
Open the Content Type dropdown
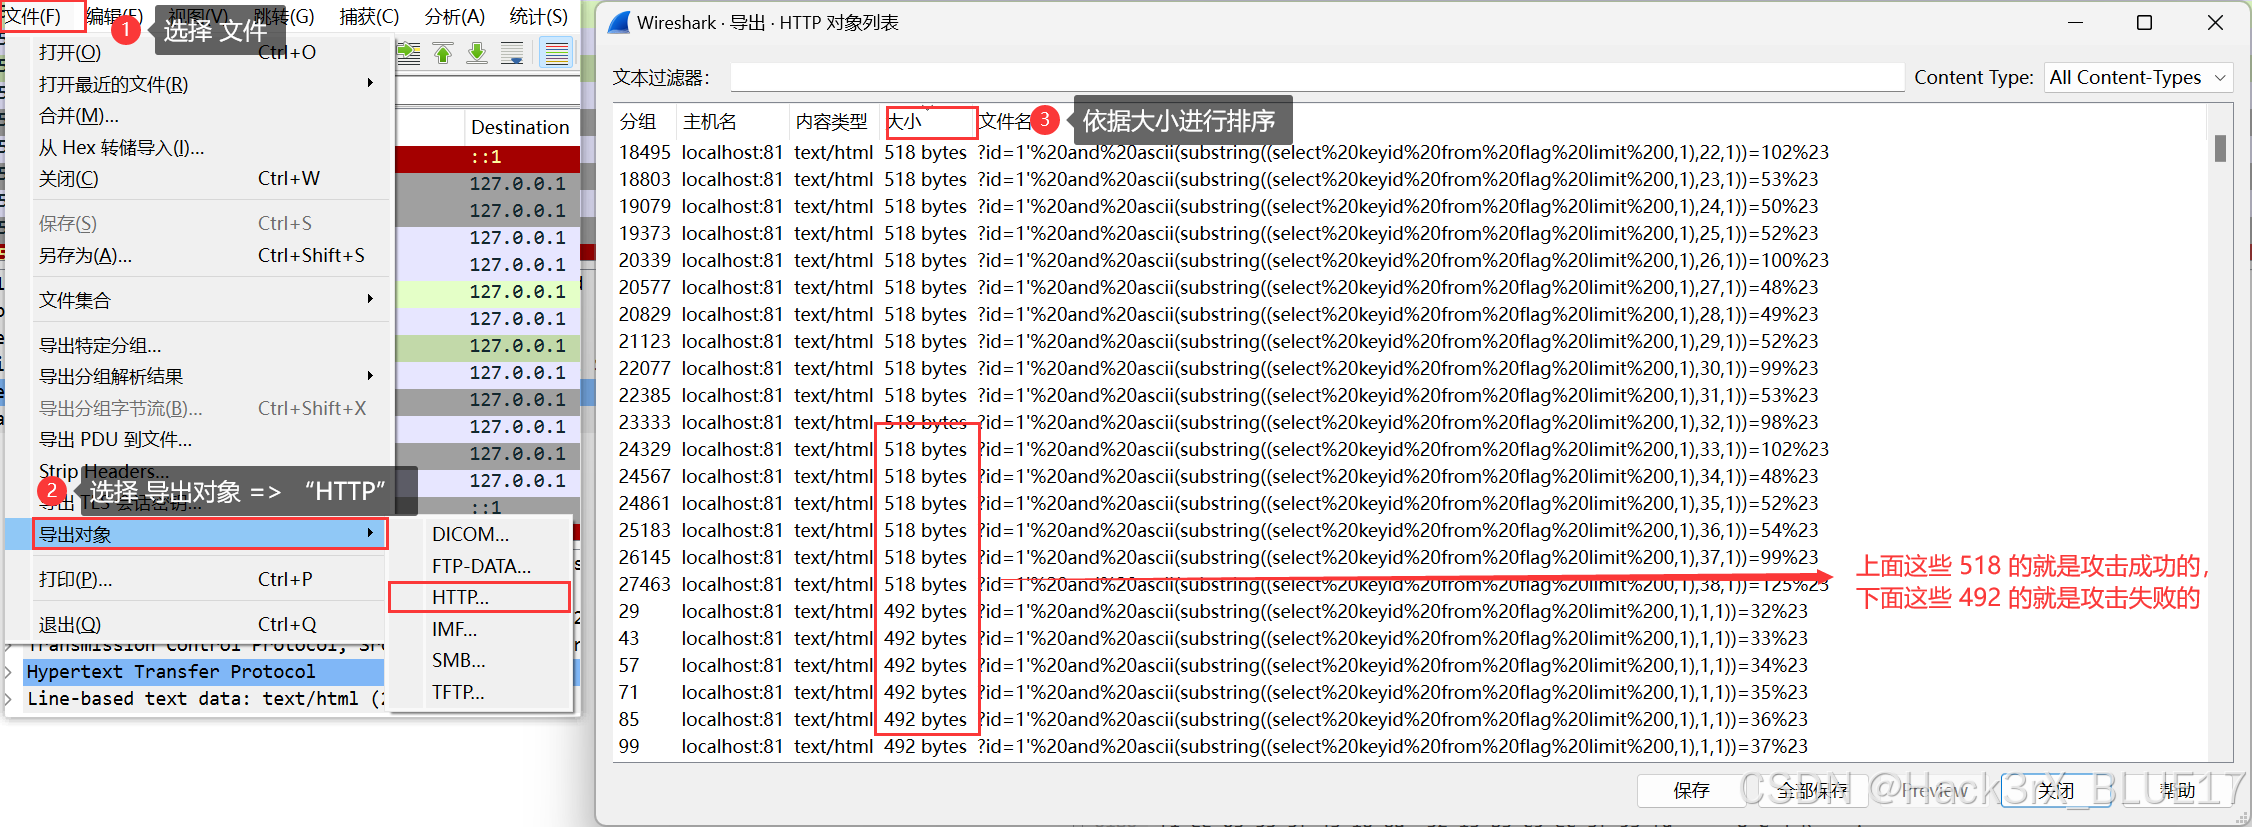(x=2138, y=78)
